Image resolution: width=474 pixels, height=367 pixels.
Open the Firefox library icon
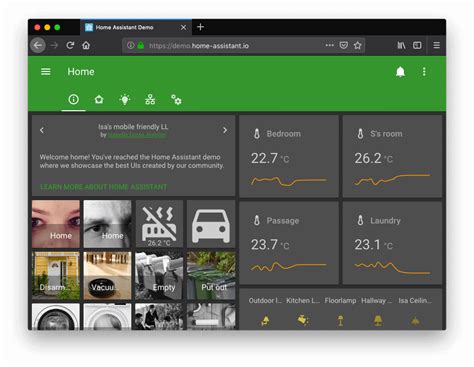(x=401, y=45)
